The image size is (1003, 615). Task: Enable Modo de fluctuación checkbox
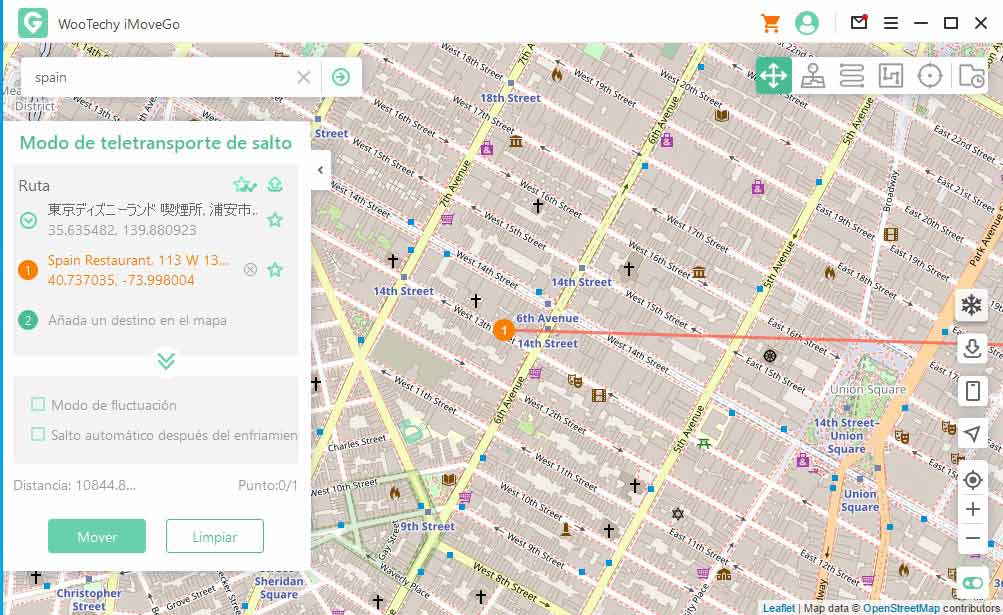(38, 405)
